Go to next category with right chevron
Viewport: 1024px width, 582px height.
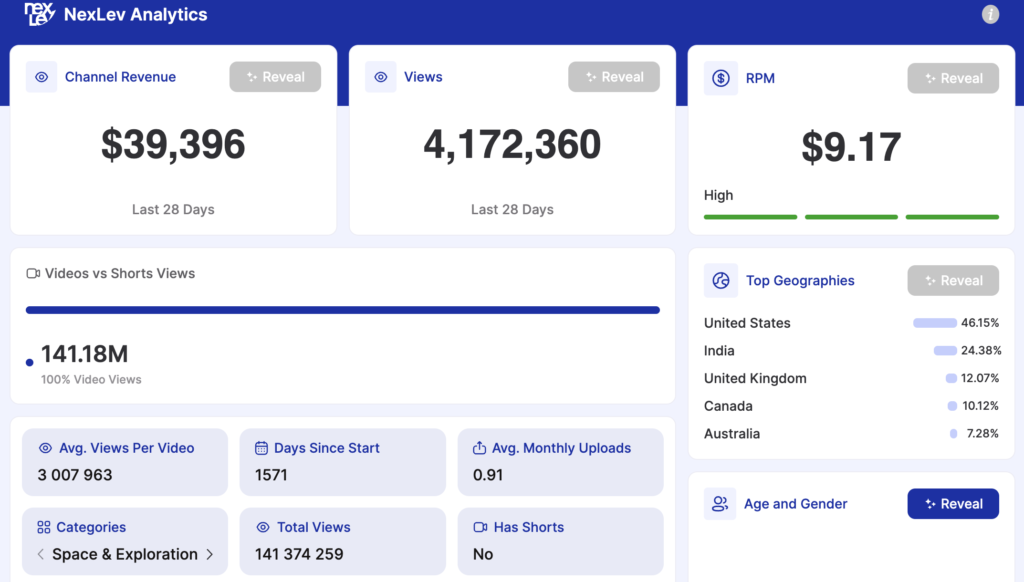(x=210, y=554)
